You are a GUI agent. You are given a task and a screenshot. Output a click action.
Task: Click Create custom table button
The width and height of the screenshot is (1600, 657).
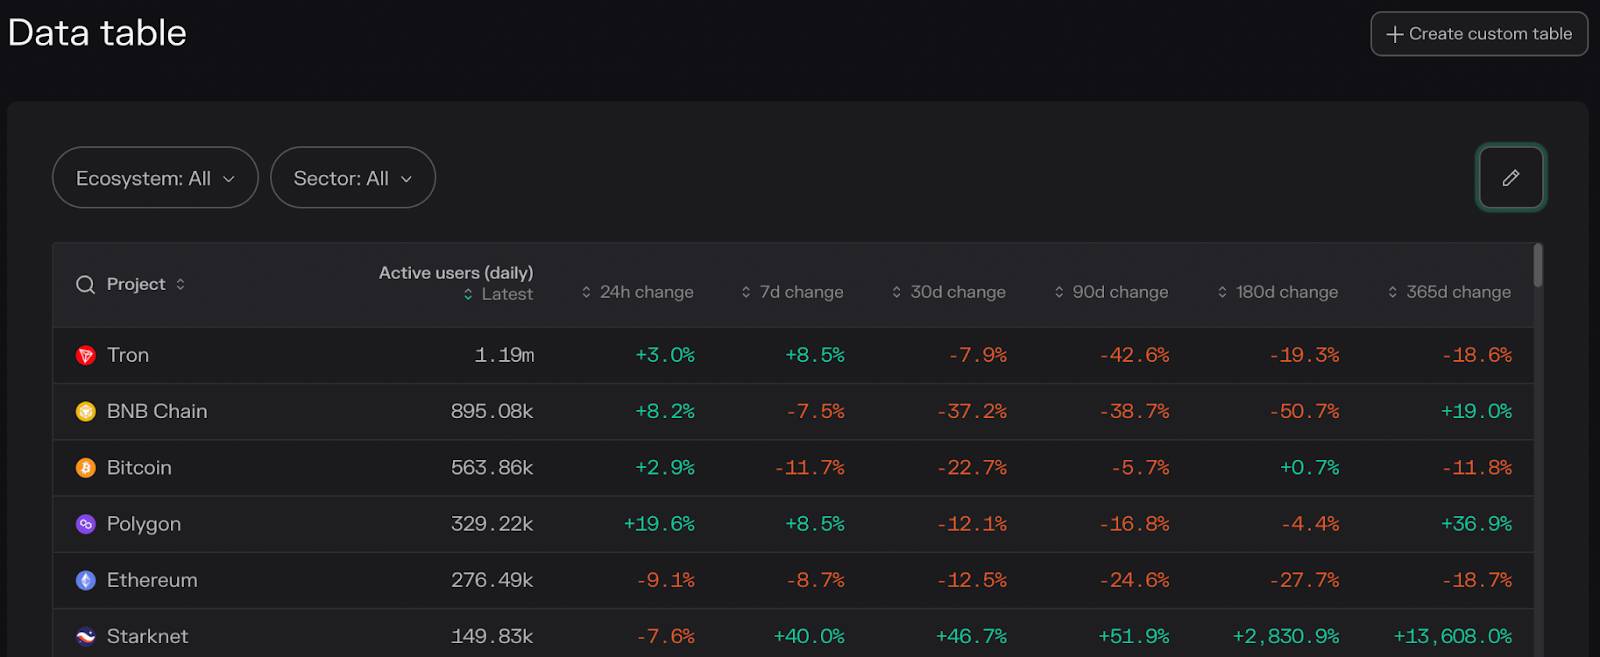[x=1479, y=34]
